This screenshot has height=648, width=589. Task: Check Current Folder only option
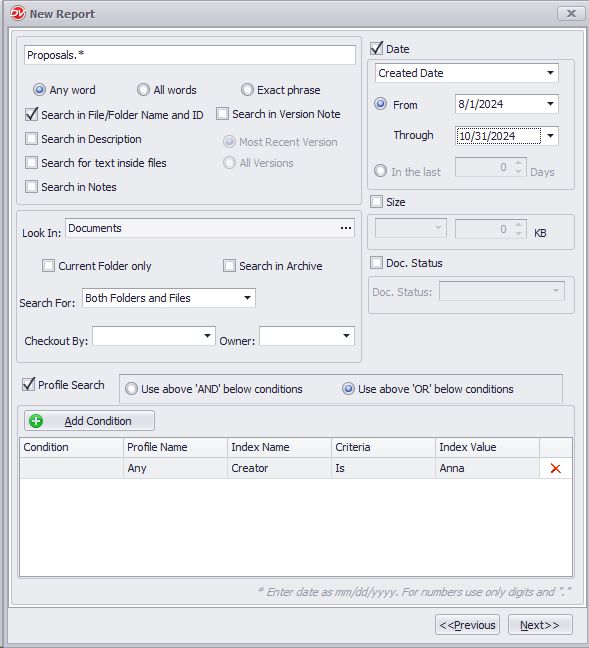pyautogui.click(x=48, y=265)
